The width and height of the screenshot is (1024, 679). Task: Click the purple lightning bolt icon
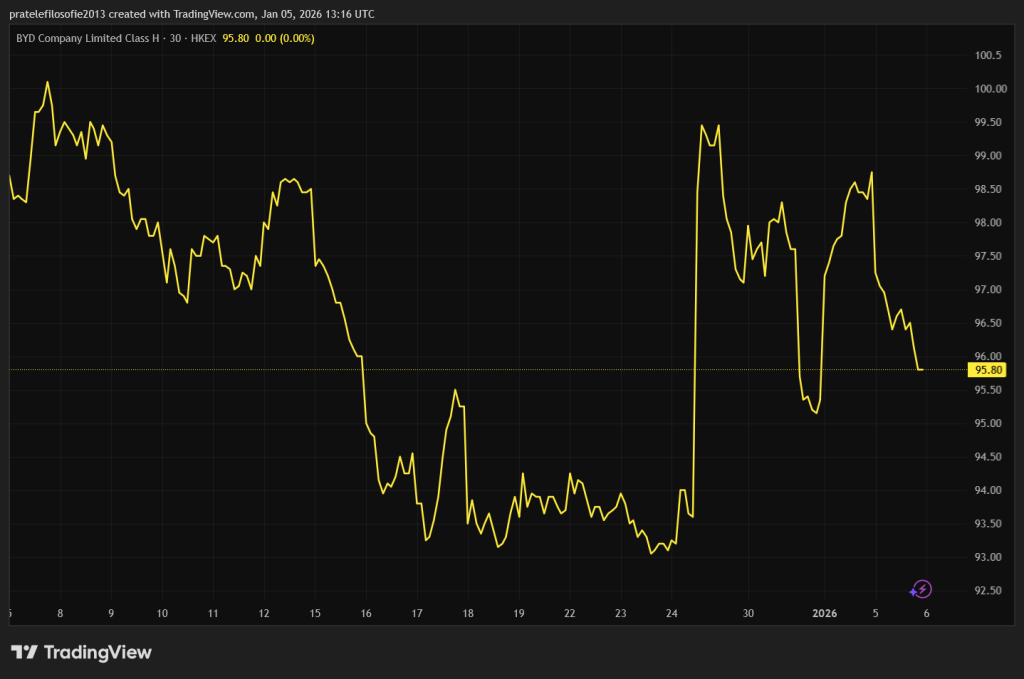coord(922,590)
